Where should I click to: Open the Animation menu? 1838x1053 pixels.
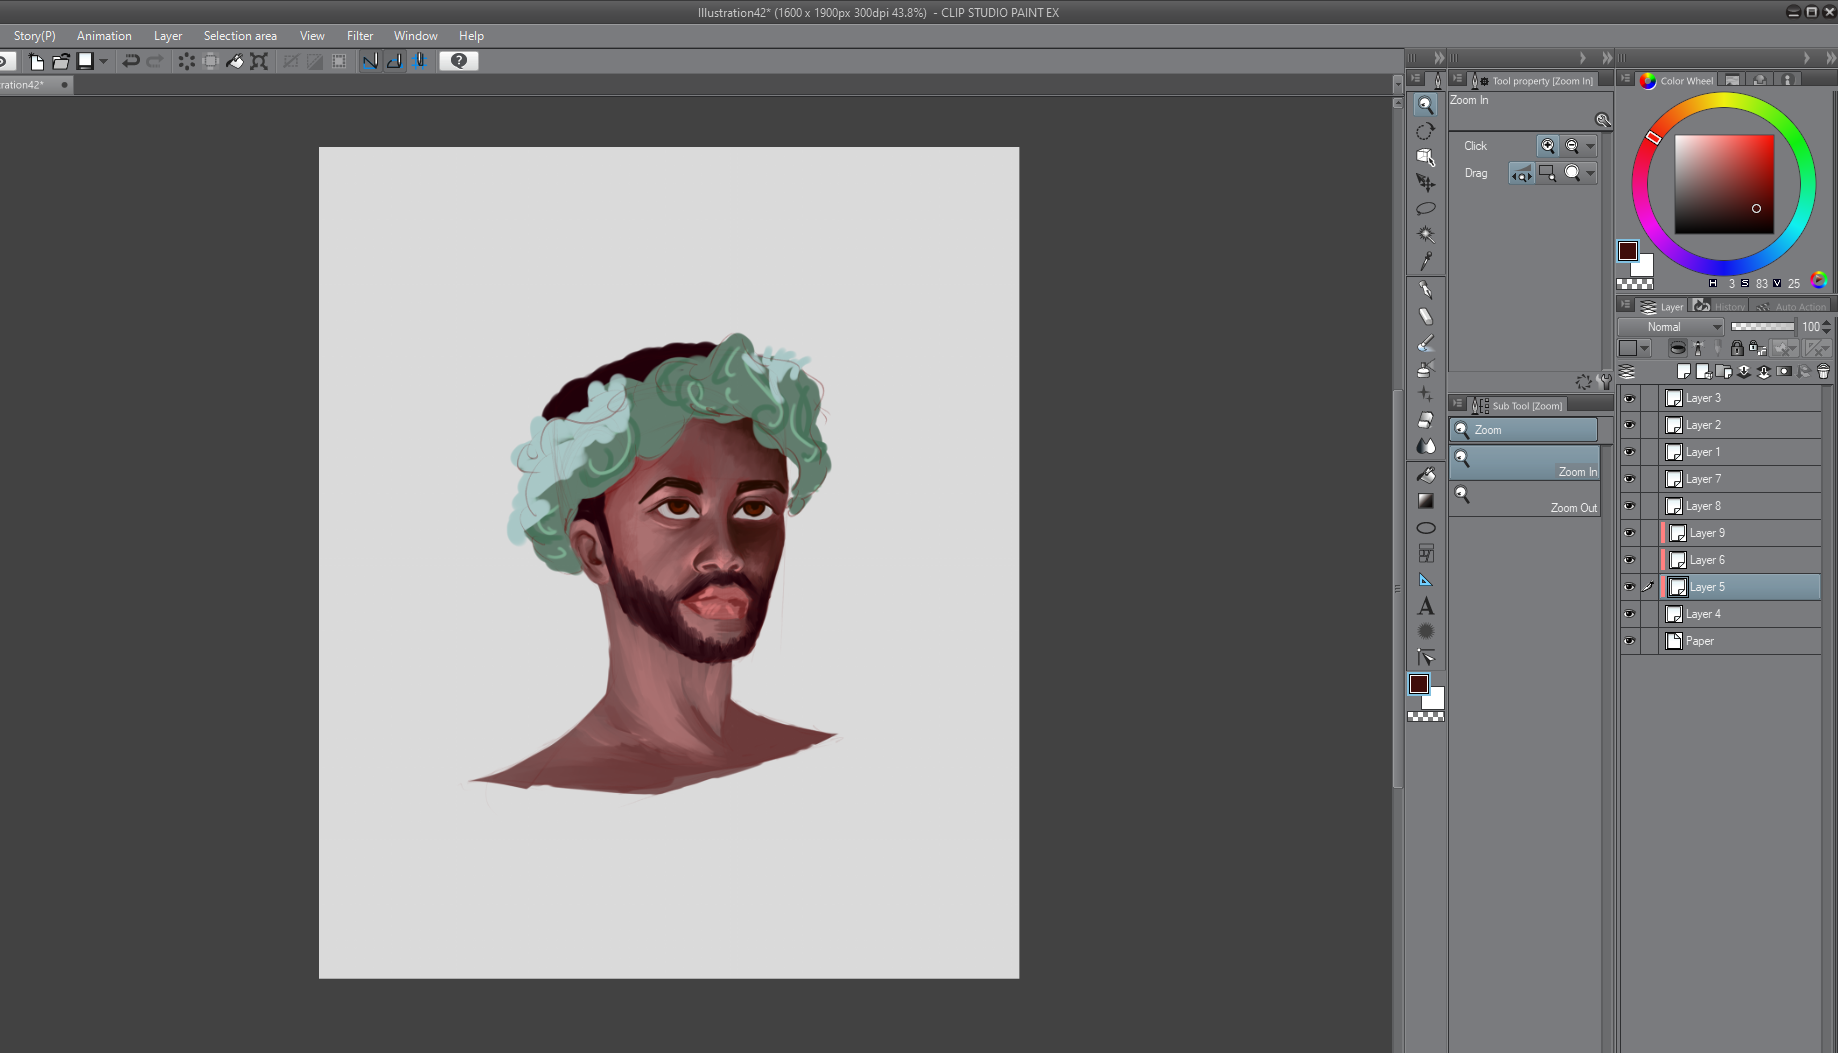point(104,36)
